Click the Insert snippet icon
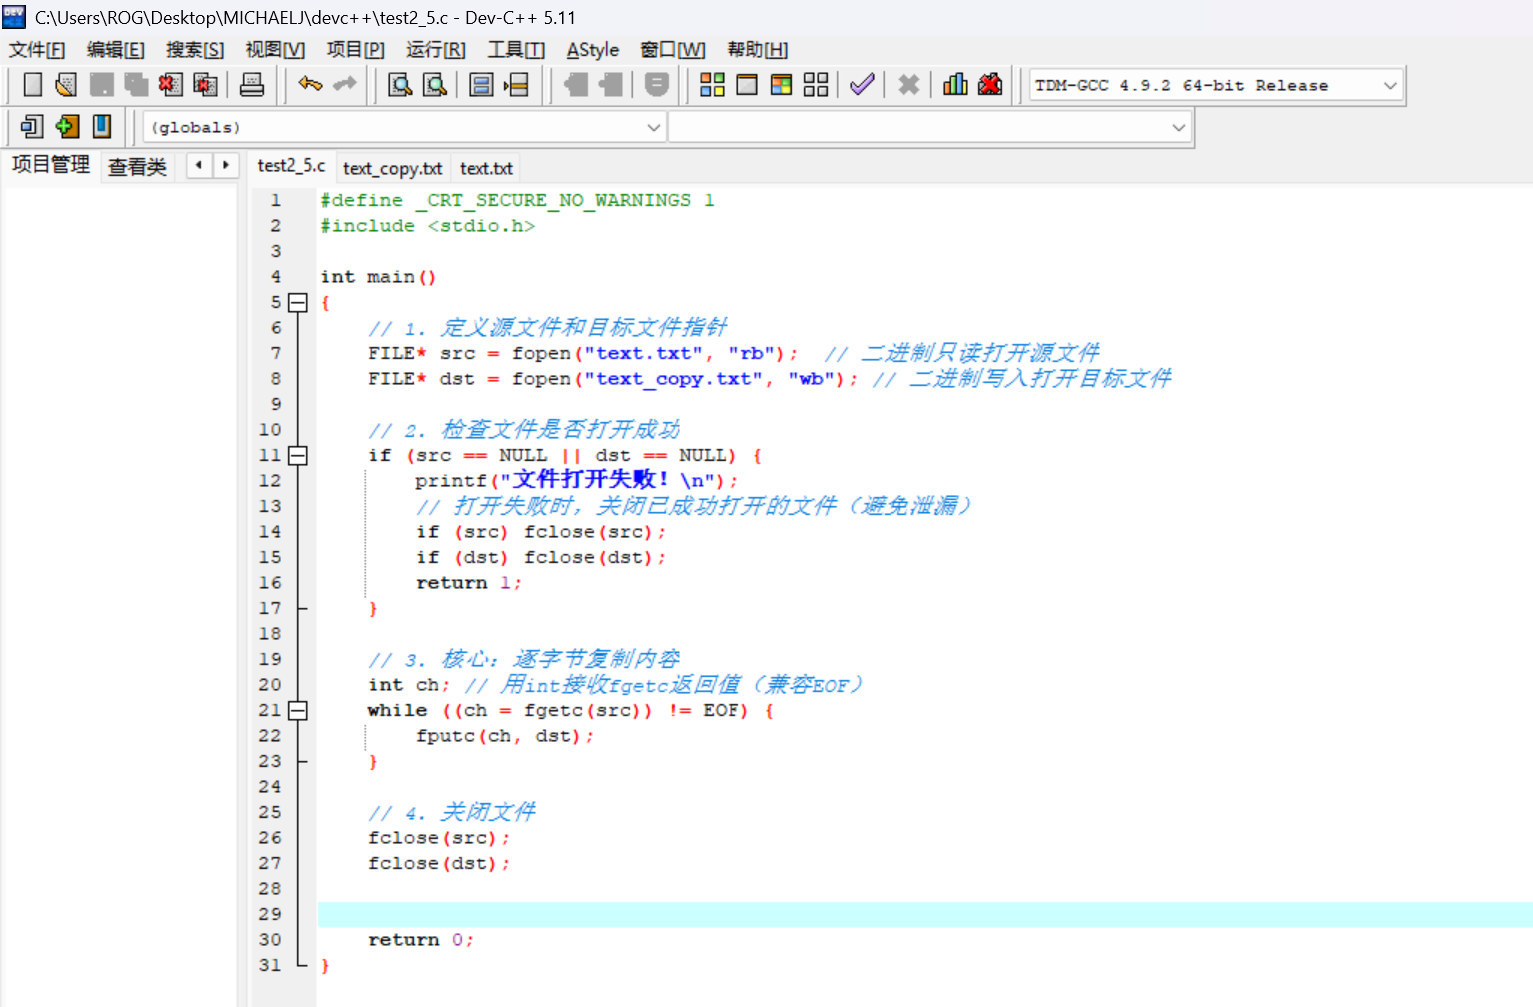1533x1007 pixels. coord(32,127)
